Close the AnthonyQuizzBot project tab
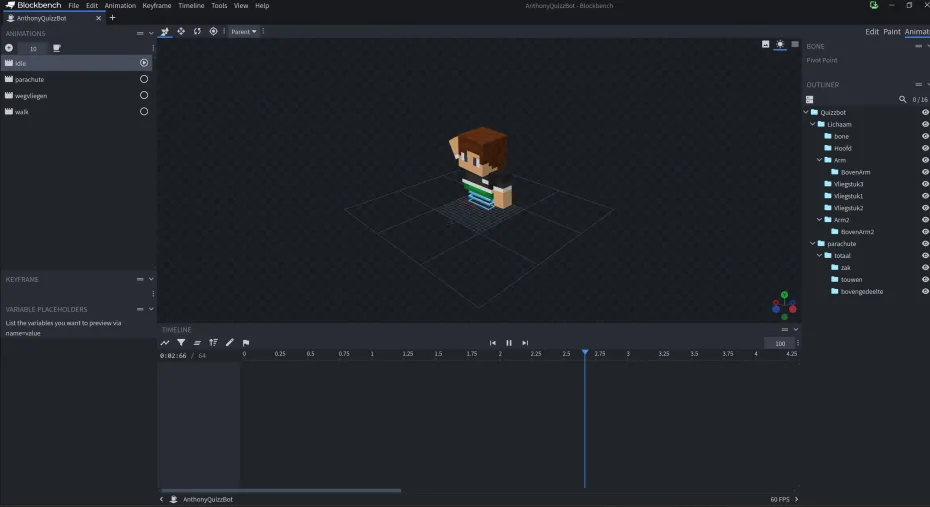 [x=98, y=18]
